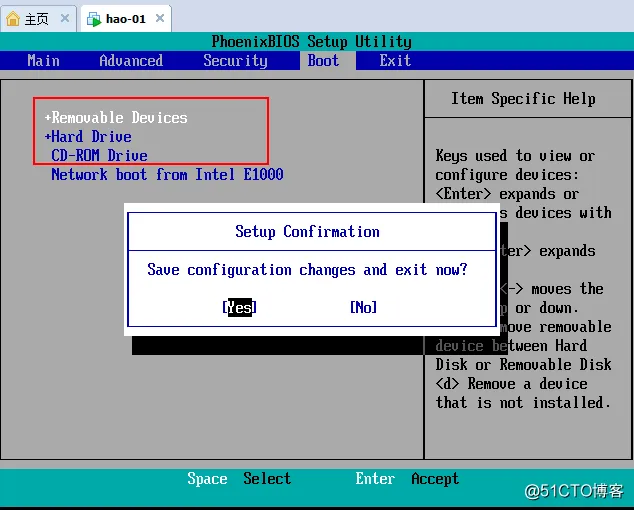Confirm with the Yes button
The image size is (634, 510).
click(x=239, y=307)
